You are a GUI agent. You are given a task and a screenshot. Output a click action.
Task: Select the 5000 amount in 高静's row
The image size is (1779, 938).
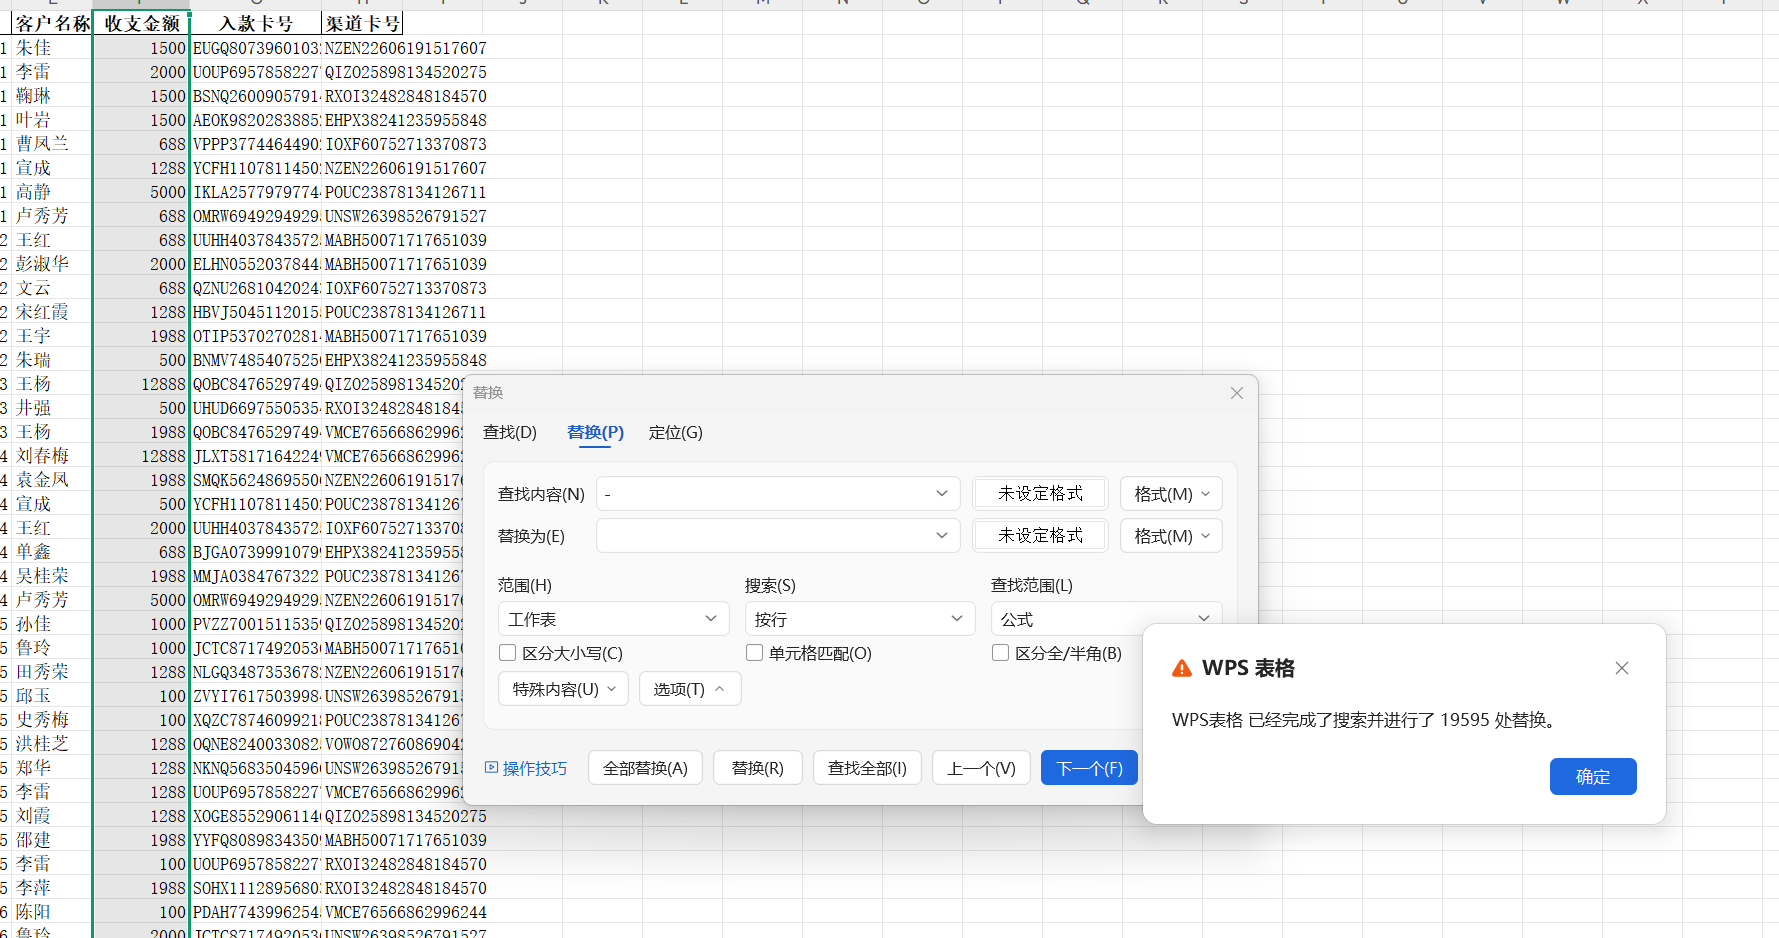coord(141,192)
